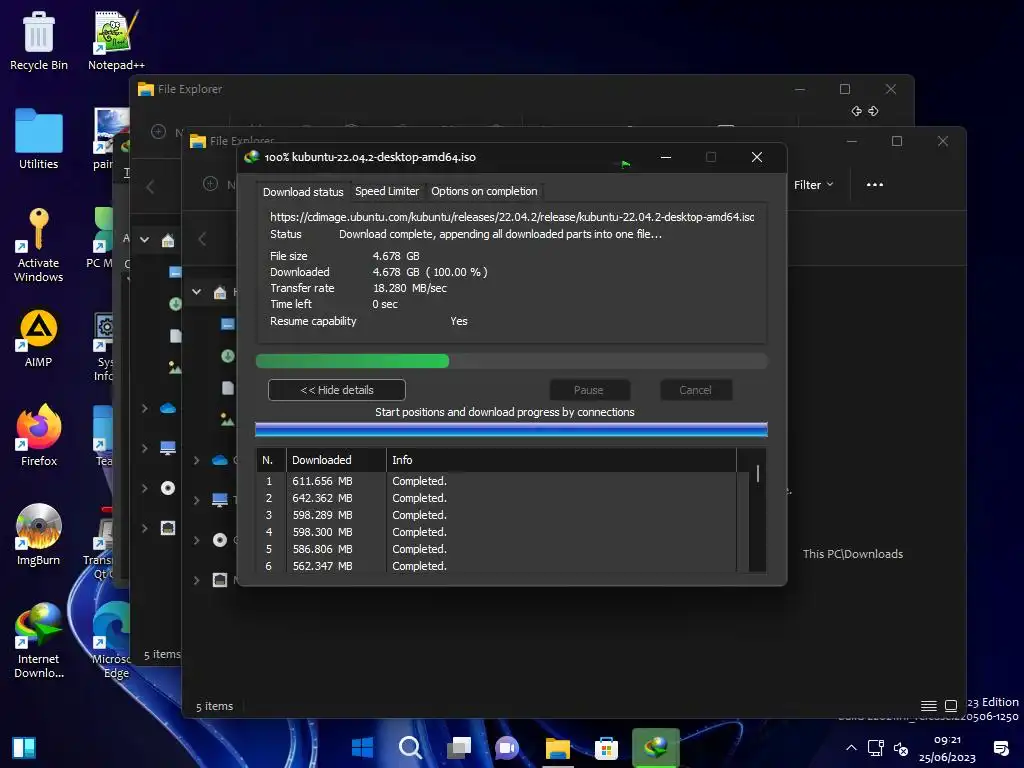Open the Recycle Bin desktop icon
This screenshot has width=1024, height=768.
[39, 40]
